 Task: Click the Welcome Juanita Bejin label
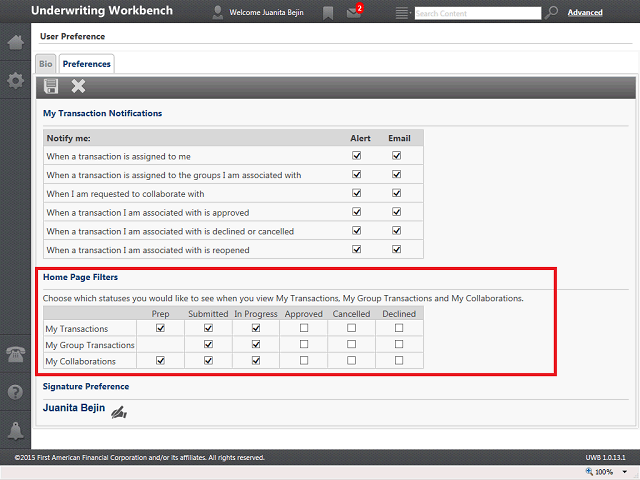point(266,13)
